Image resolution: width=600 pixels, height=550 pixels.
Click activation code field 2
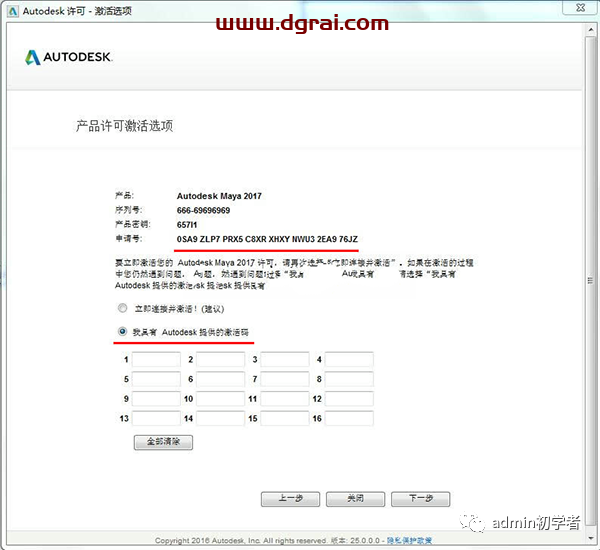tap(220, 359)
